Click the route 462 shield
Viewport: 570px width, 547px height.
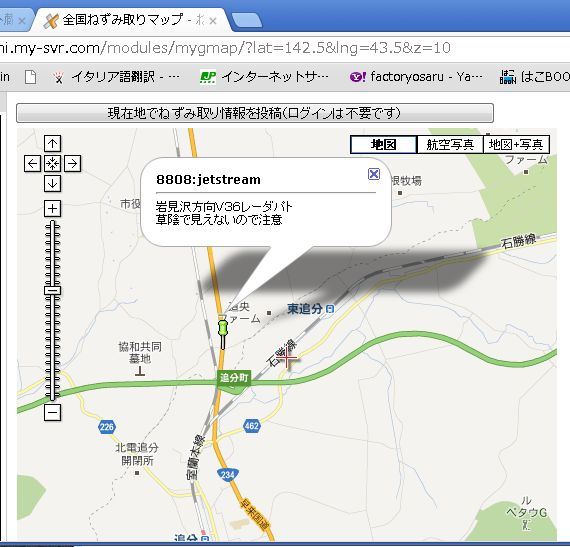pos(252,426)
